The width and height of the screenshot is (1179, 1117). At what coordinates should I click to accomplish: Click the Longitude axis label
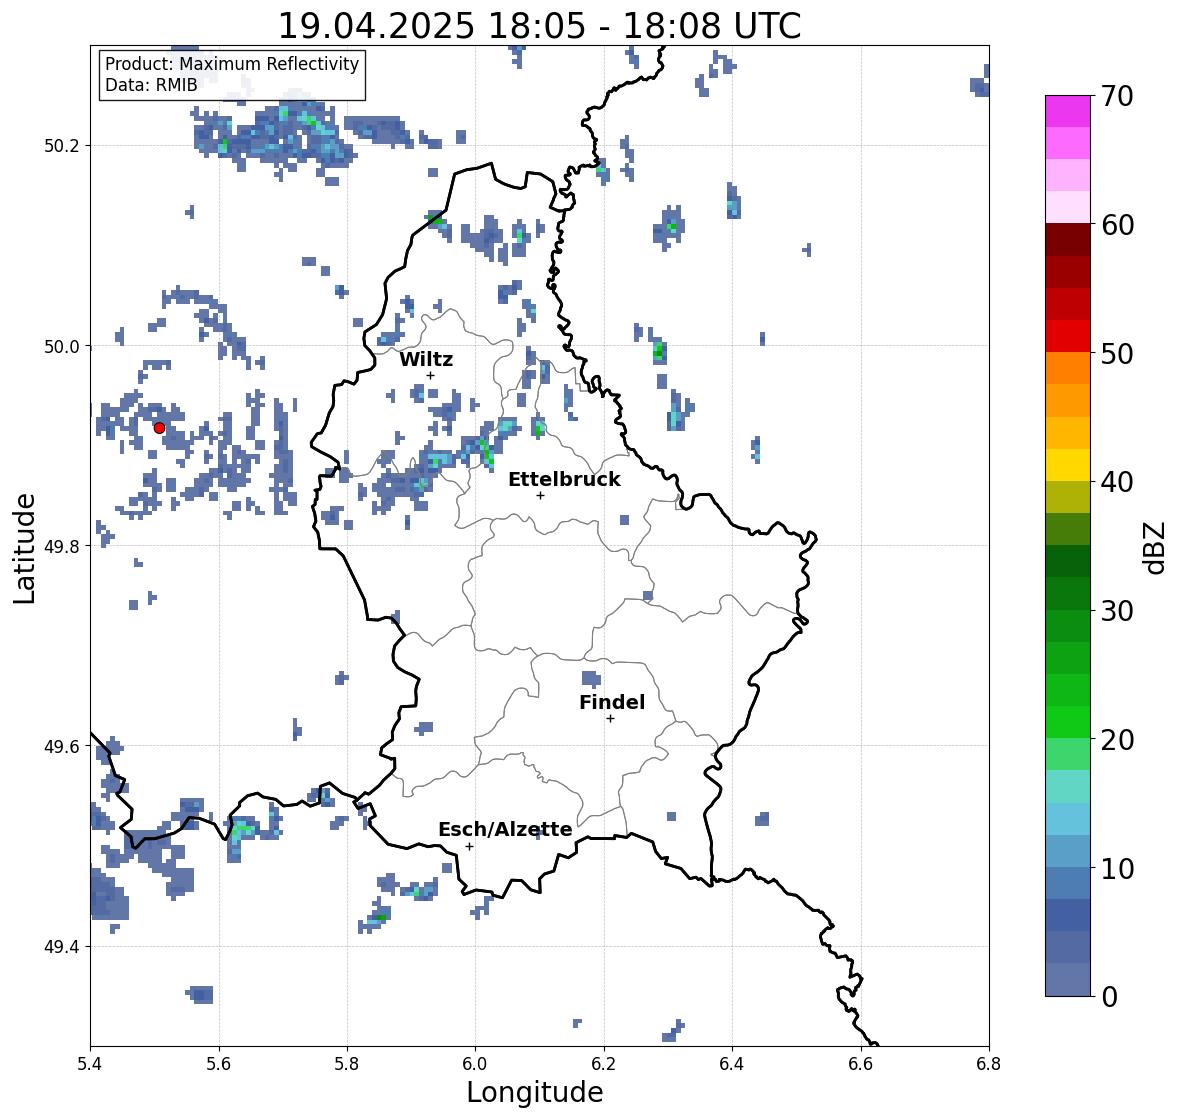click(535, 1092)
